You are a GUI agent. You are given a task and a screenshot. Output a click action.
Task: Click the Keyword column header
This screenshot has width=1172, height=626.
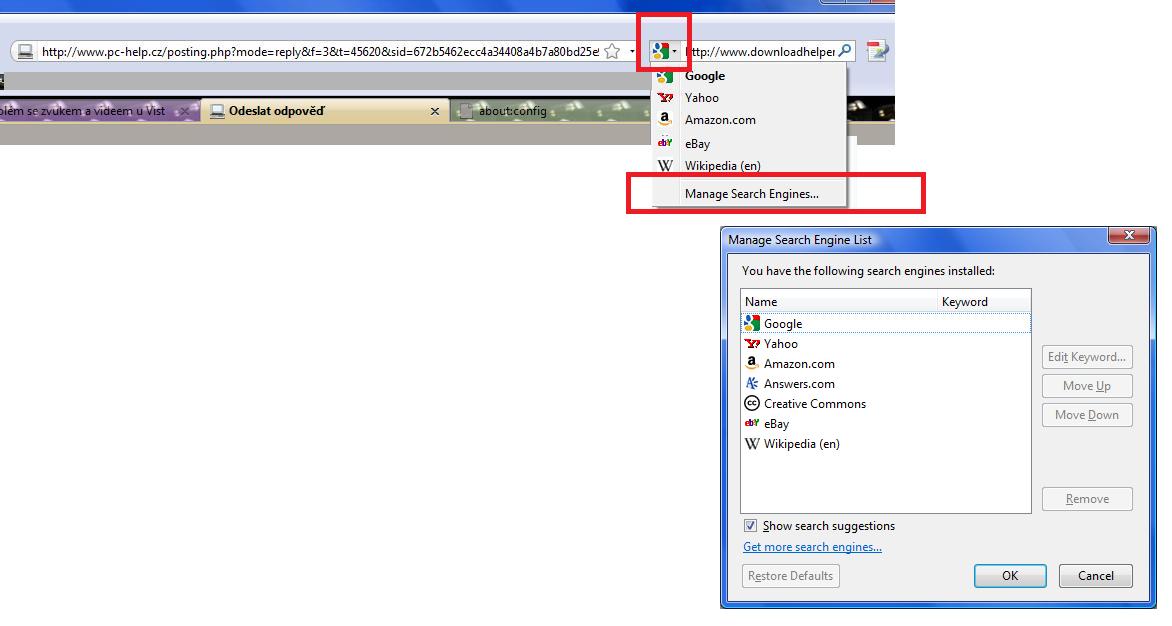point(985,302)
